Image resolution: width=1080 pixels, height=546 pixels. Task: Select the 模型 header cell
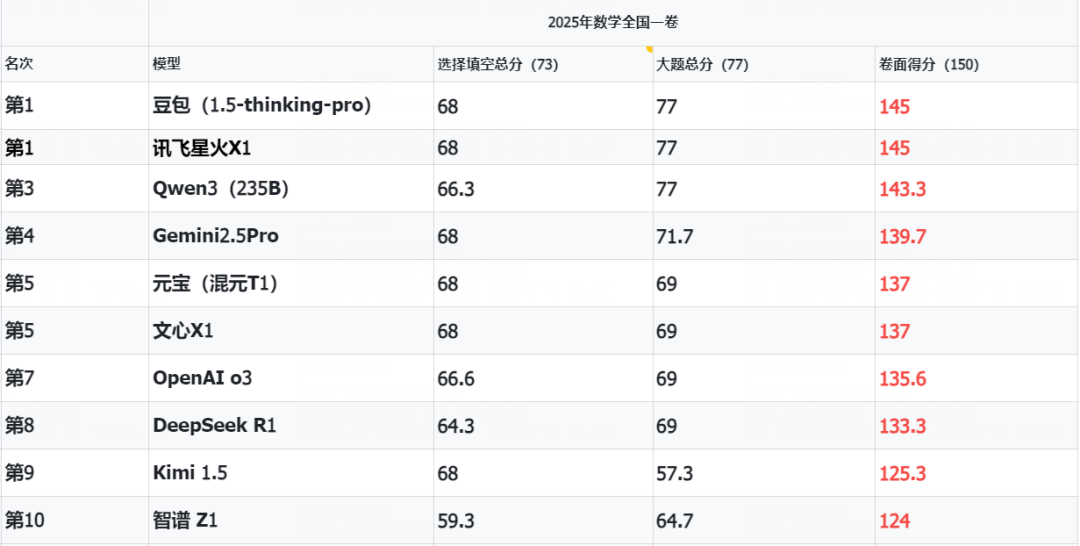pyautogui.click(x=291, y=65)
